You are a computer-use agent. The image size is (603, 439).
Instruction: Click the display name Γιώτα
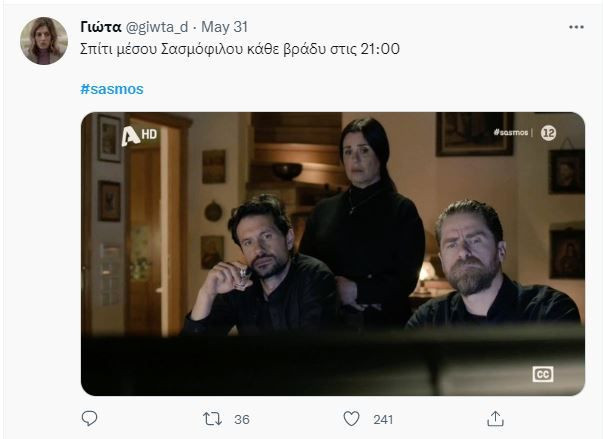click(x=101, y=27)
